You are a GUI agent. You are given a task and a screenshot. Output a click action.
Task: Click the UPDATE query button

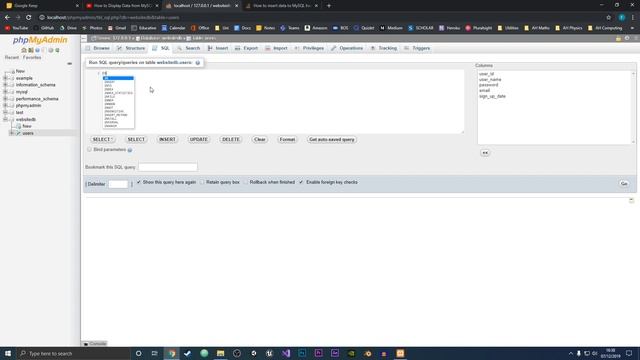click(x=199, y=140)
